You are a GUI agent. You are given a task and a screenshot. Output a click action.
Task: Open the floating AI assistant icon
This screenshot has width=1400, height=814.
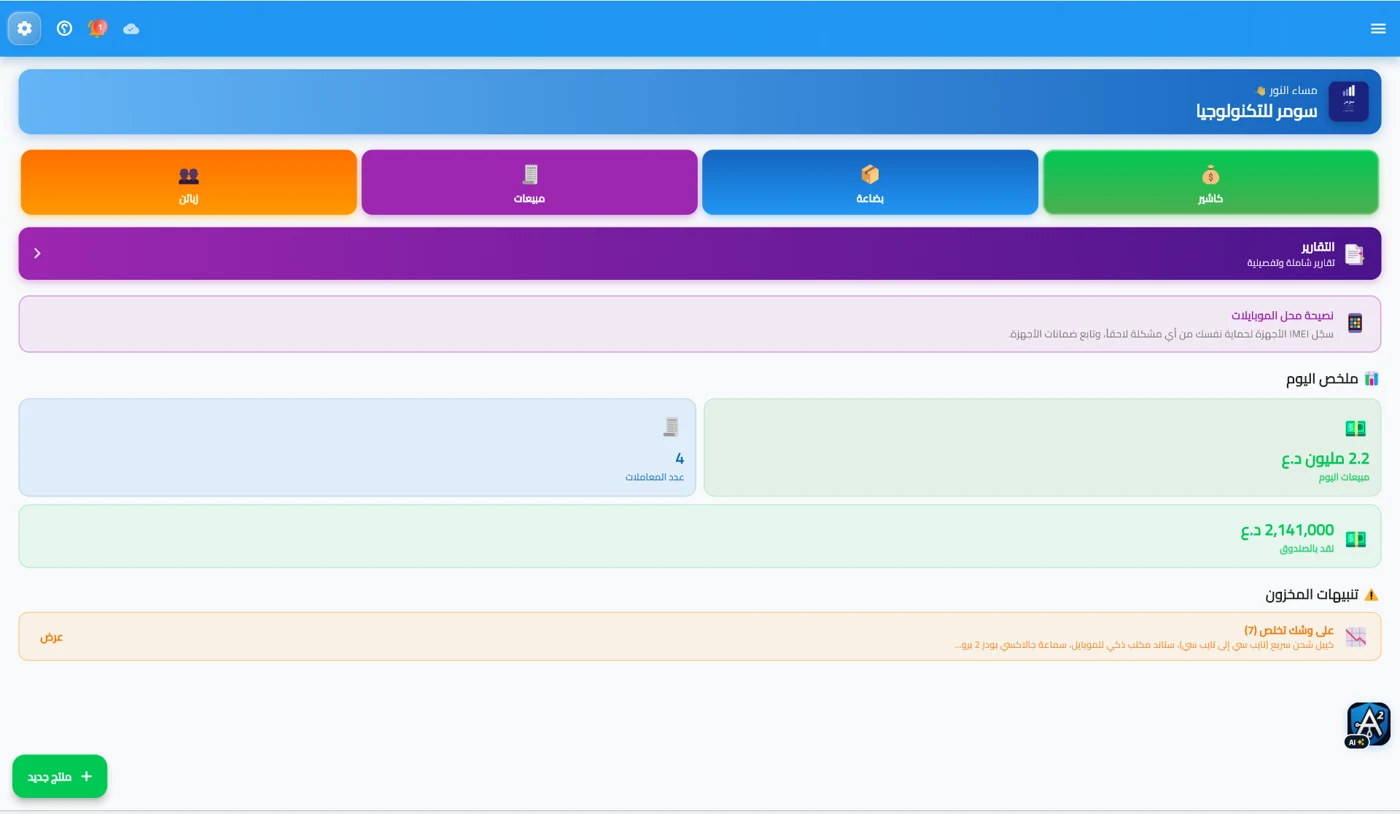pos(1367,725)
